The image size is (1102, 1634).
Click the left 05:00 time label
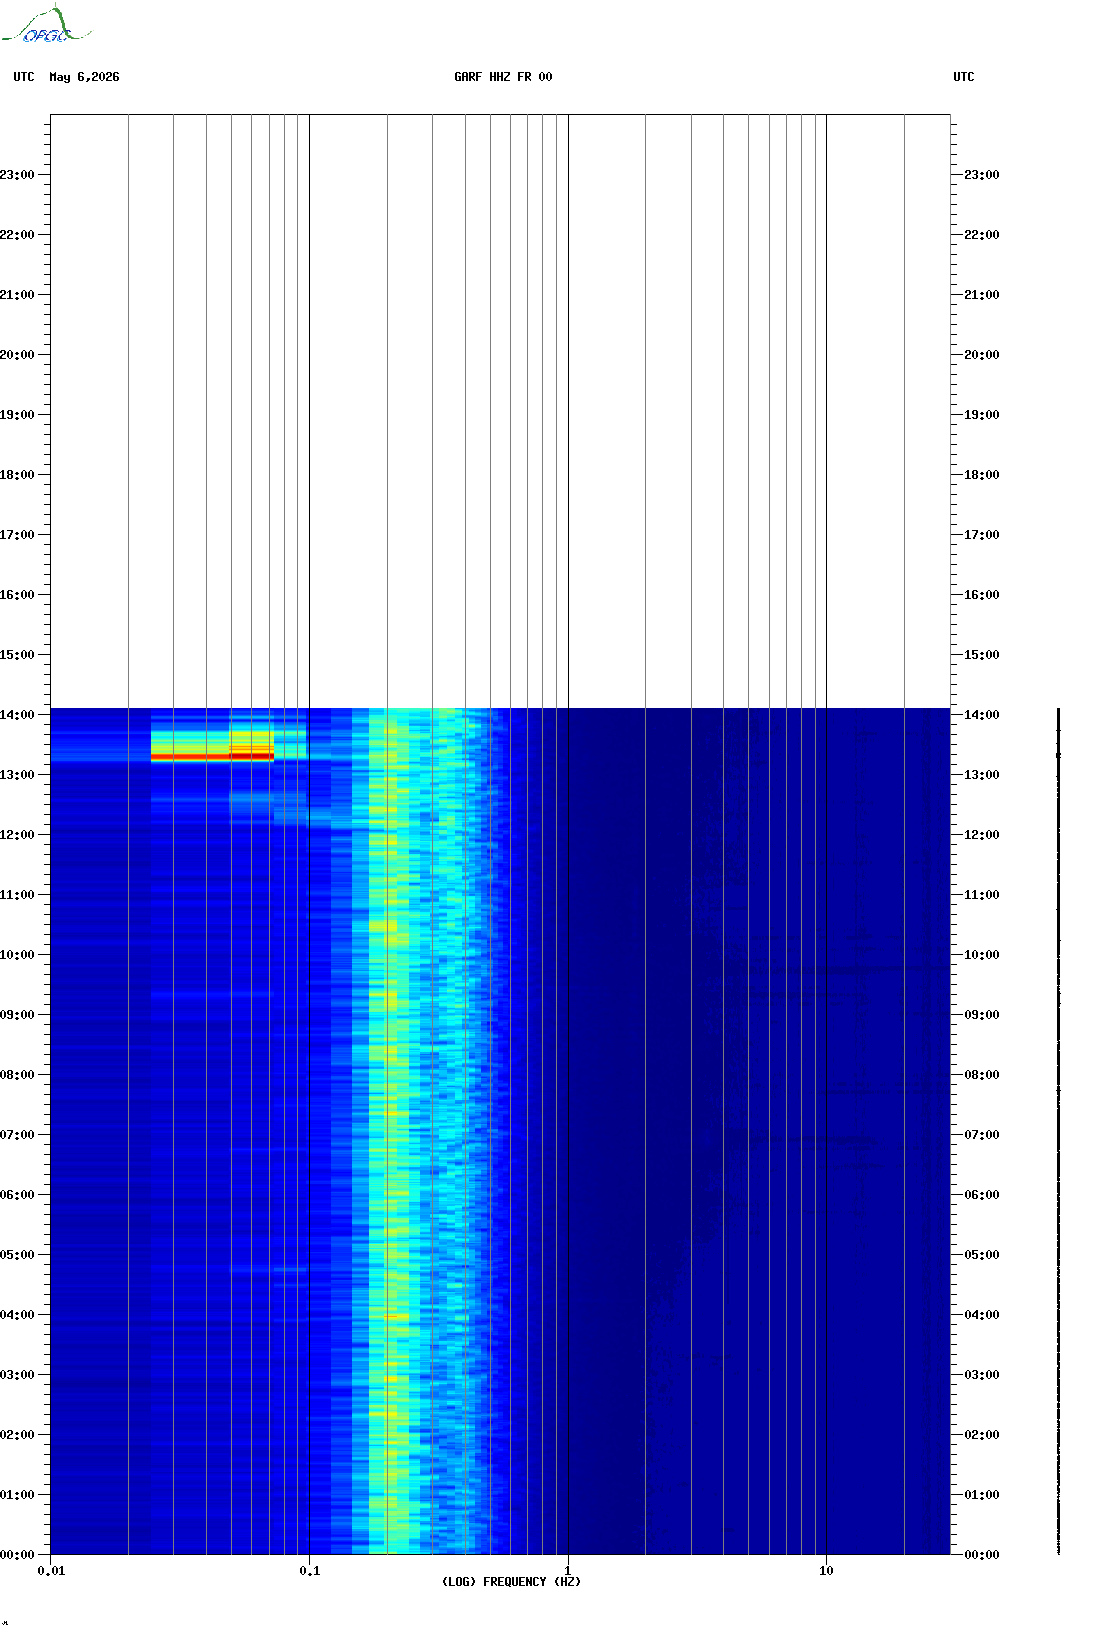[17, 1255]
